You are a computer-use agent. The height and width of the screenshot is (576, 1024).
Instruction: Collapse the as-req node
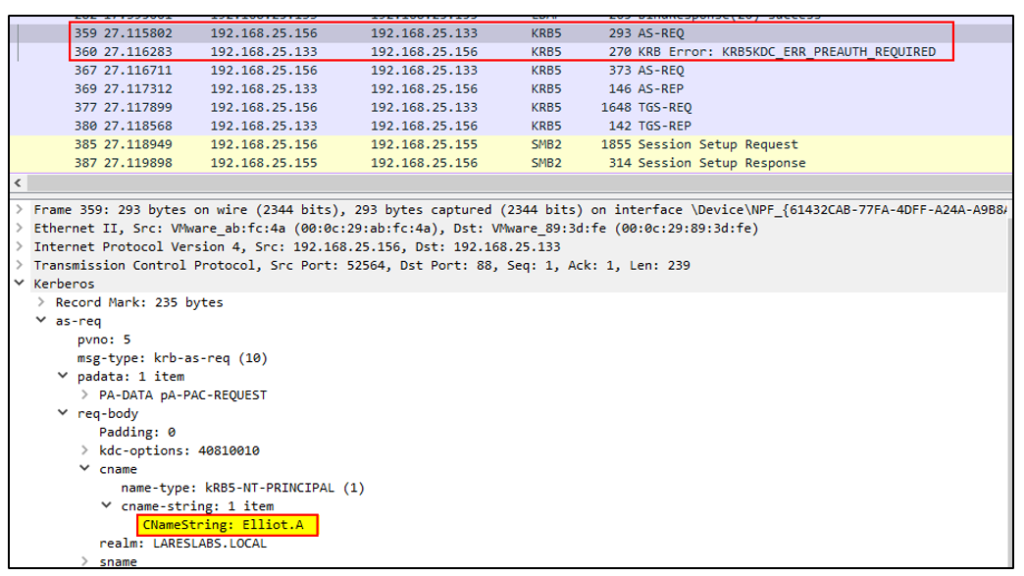(41, 321)
